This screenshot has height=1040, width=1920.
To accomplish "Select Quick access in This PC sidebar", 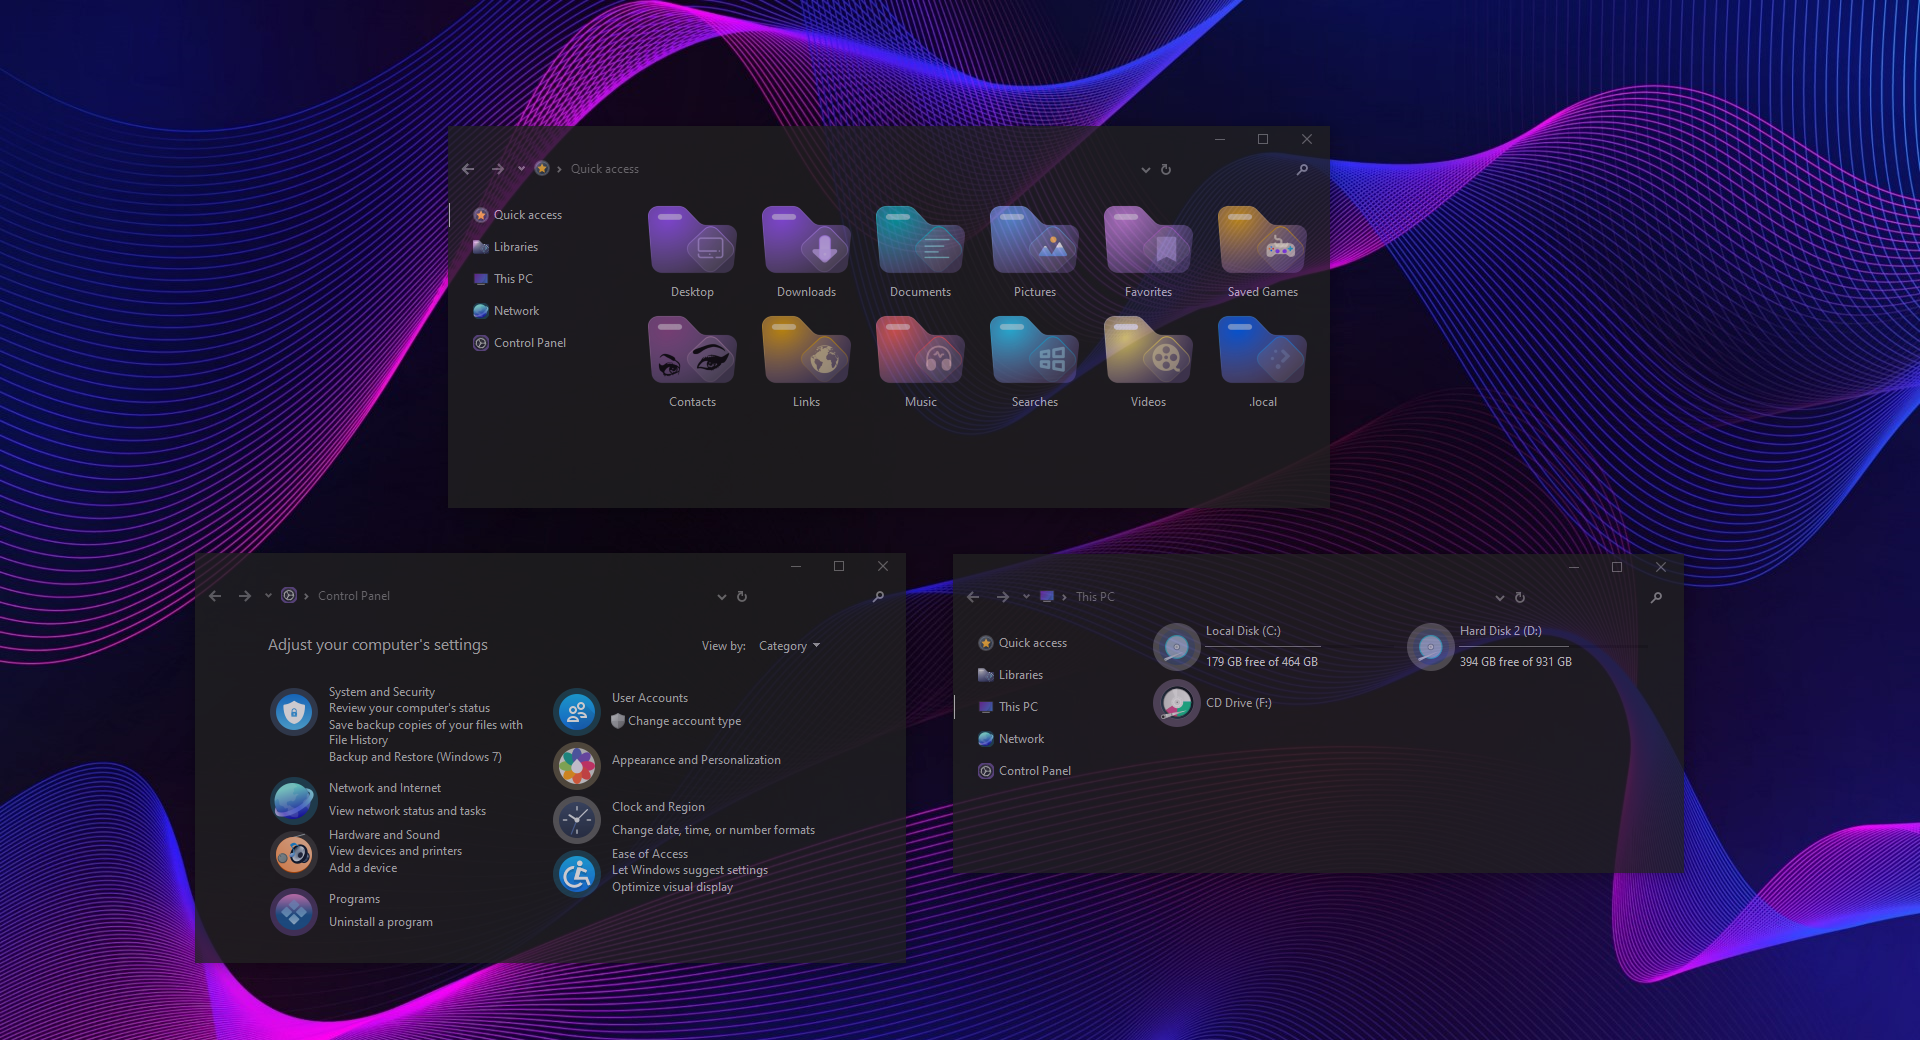I will [1022, 643].
